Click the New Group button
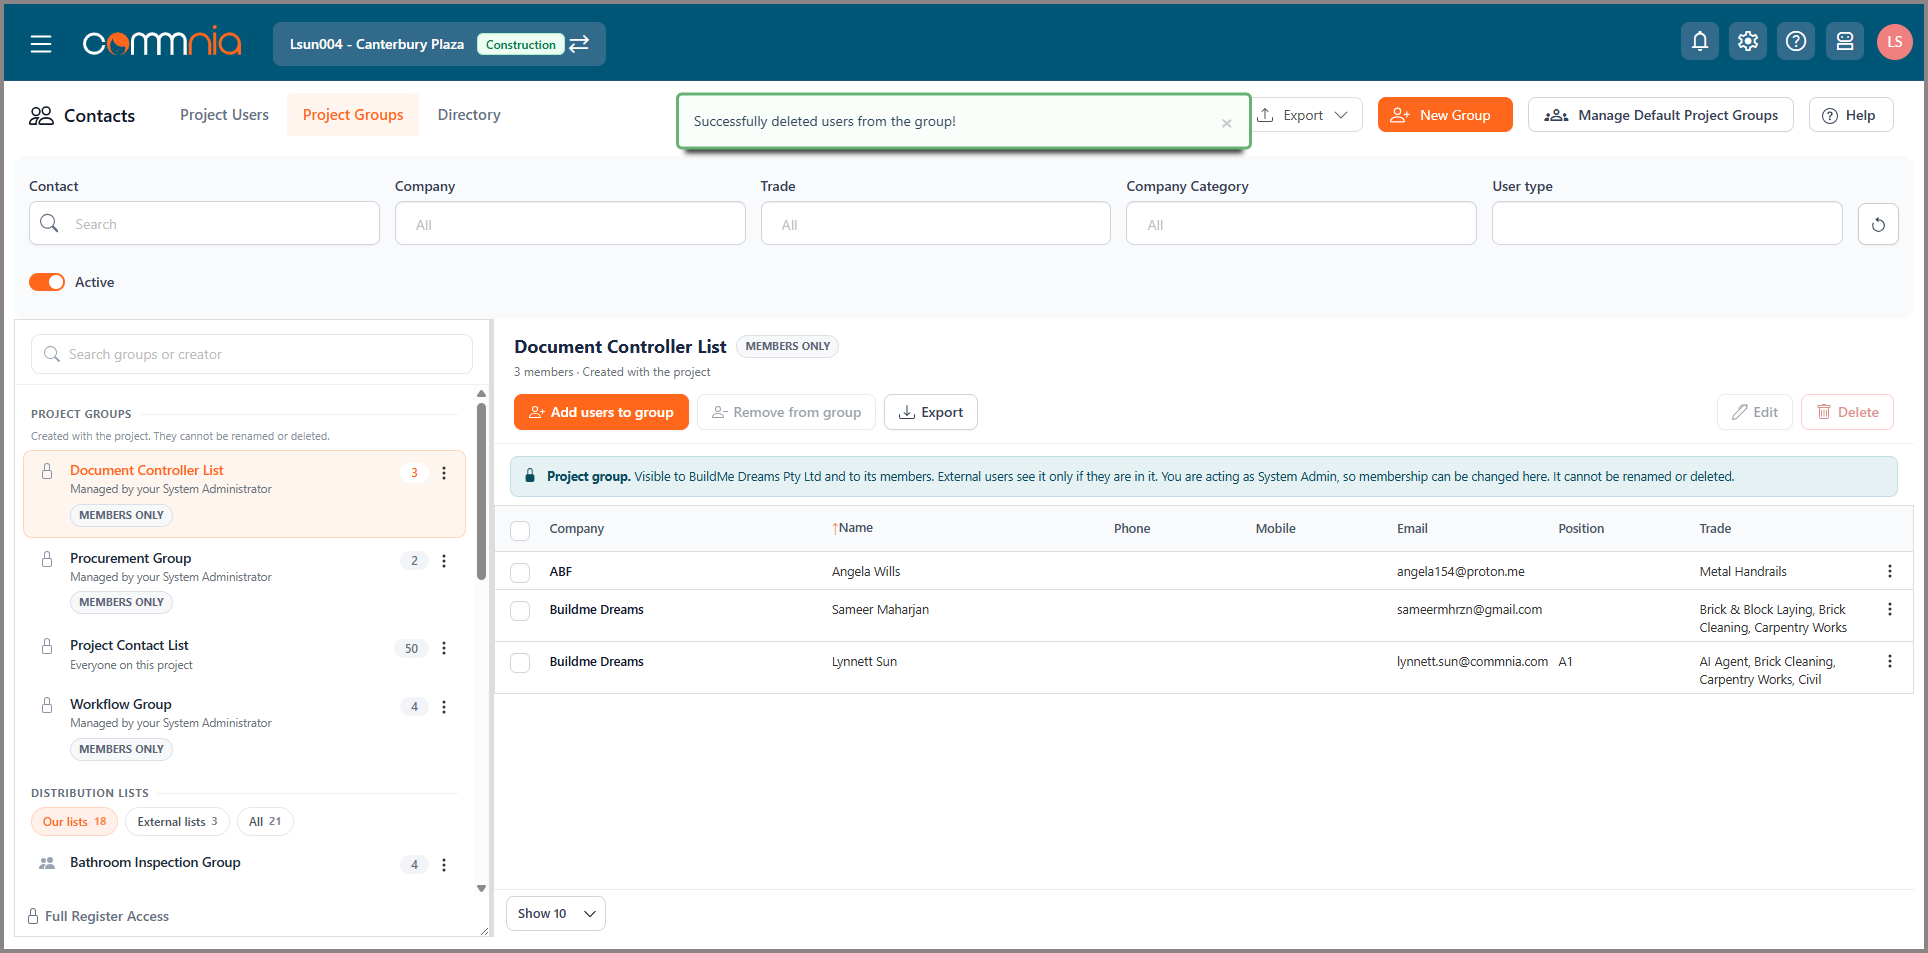The height and width of the screenshot is (953, 1928). (x=1445, y=115)
